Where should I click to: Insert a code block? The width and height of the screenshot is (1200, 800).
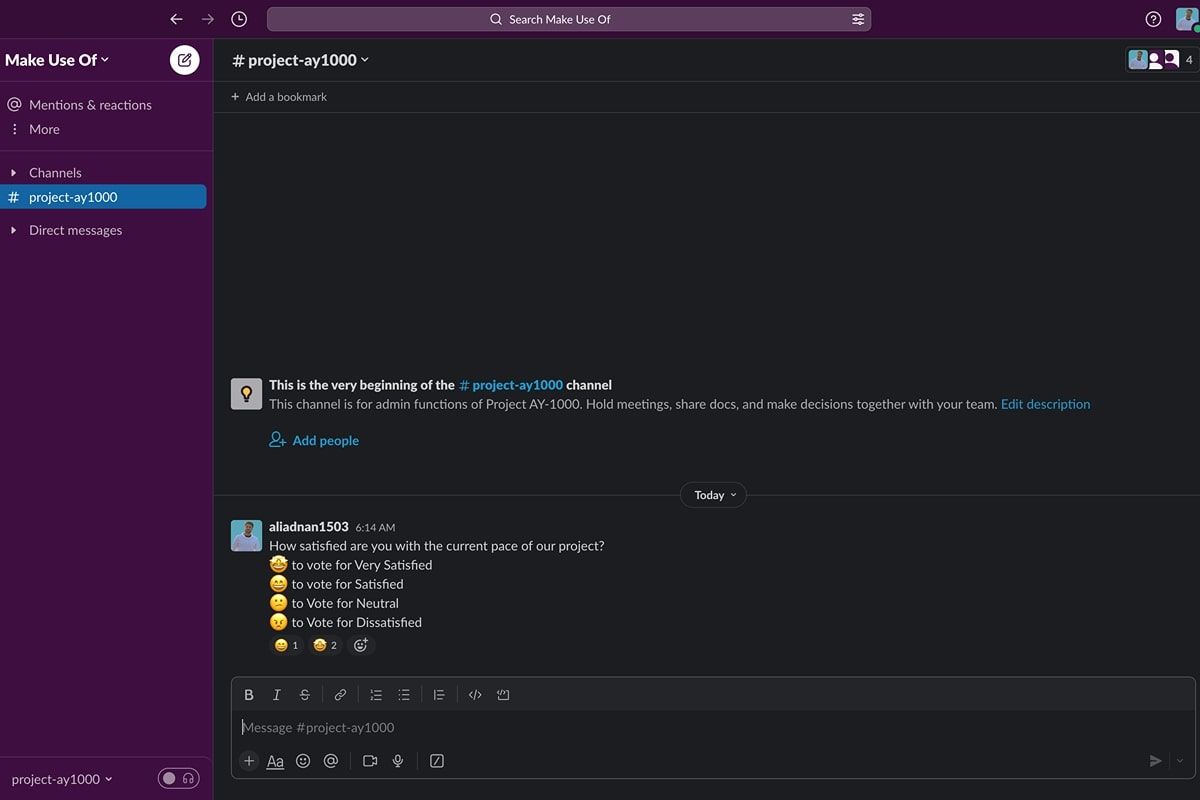click(503, 695)
